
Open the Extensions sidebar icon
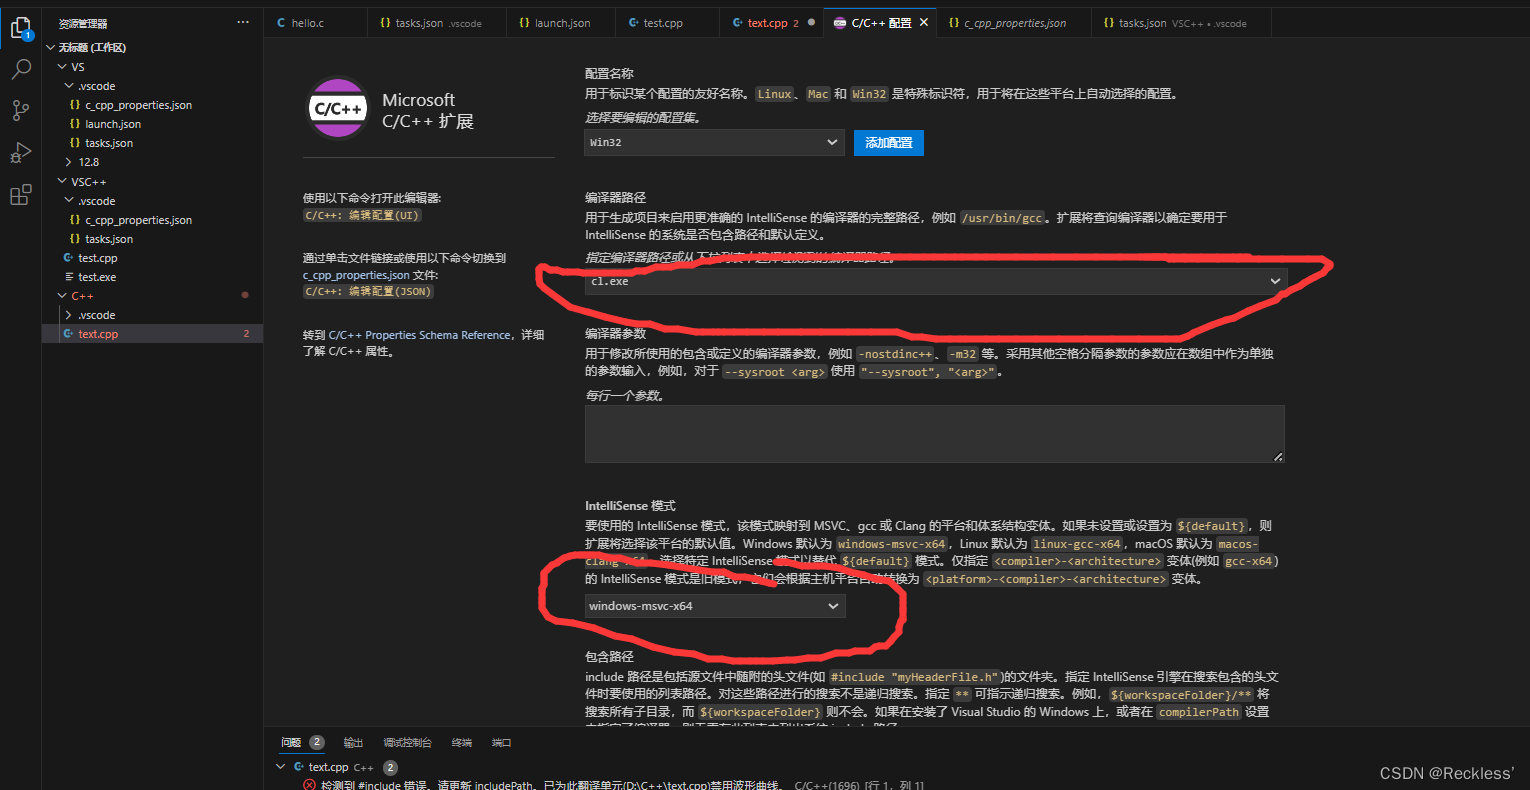click(x=20, y=195)
